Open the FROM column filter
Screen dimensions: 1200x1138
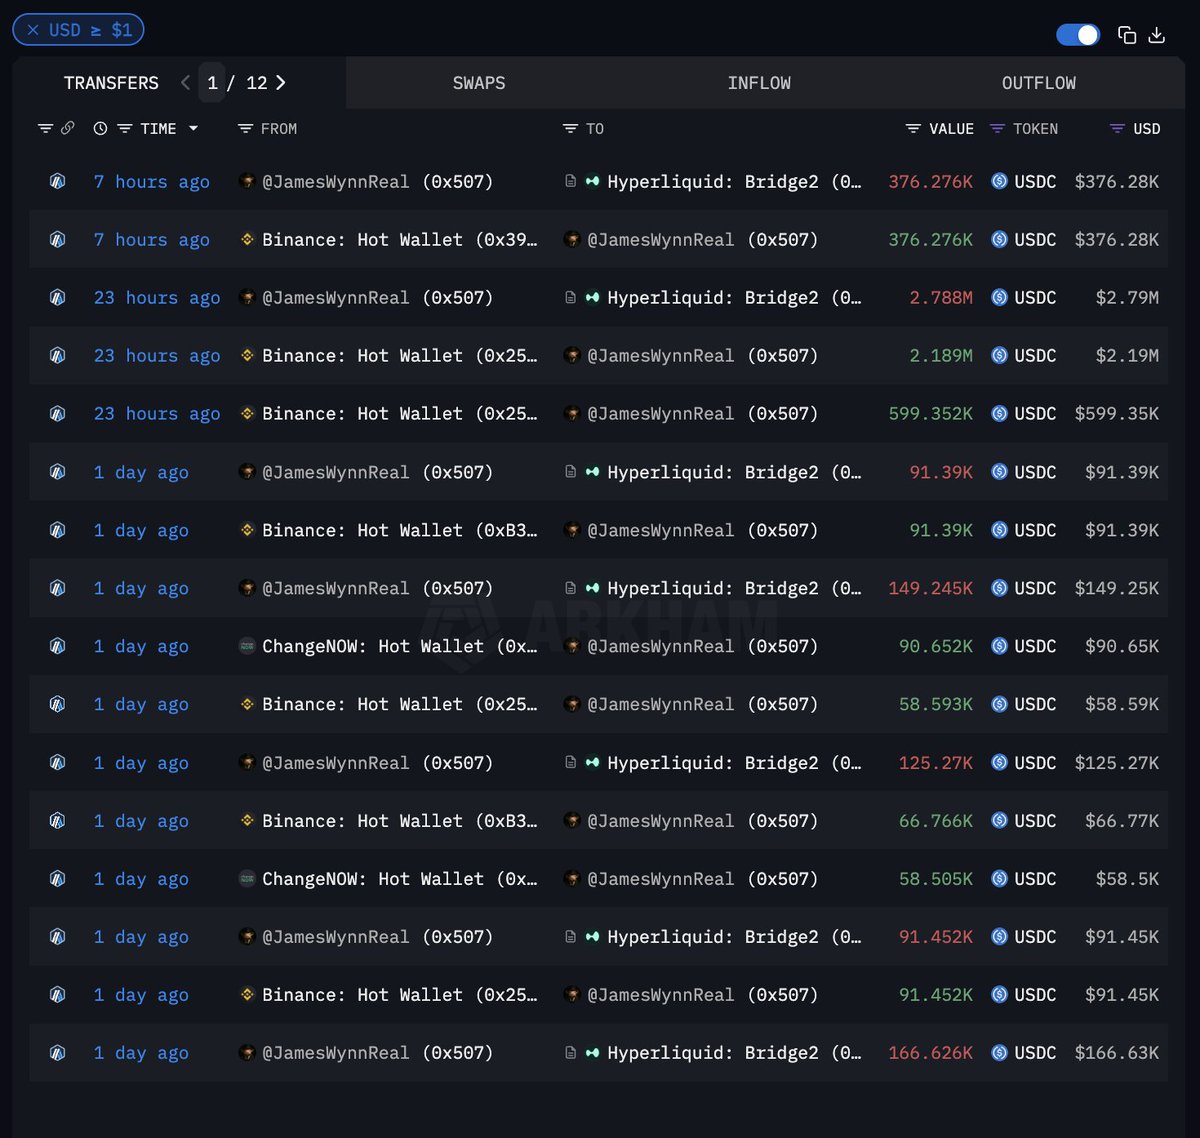pyautogui.click(x=245, y=128)
